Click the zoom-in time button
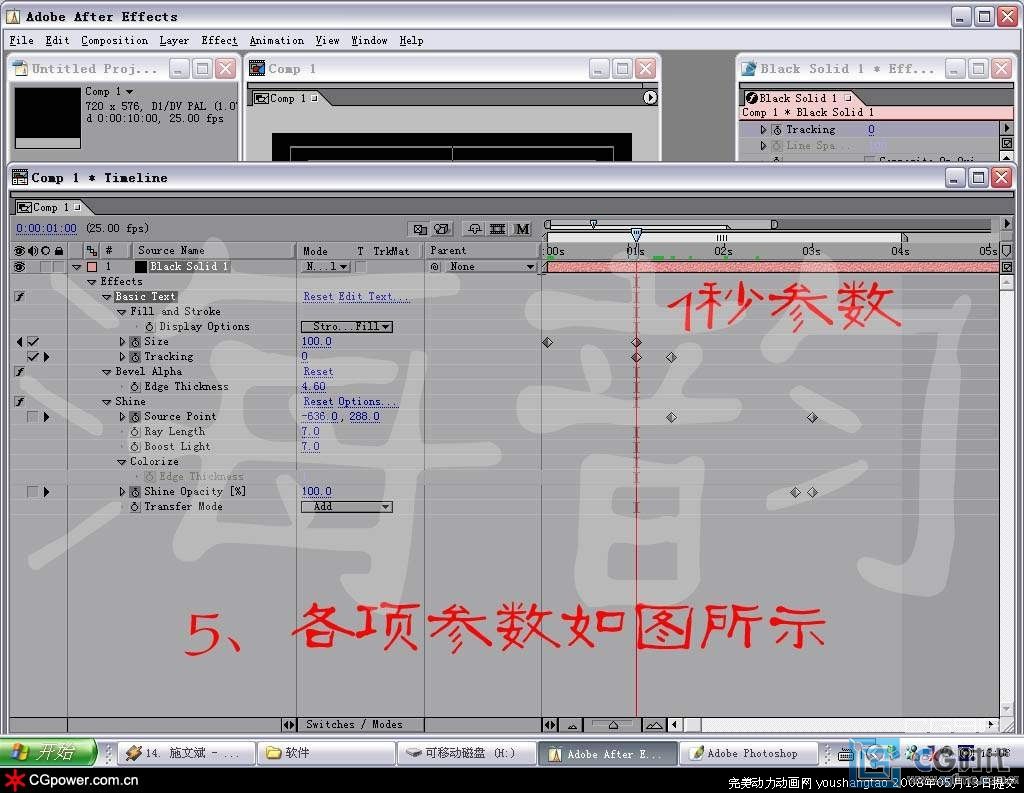 pos(654,724)
